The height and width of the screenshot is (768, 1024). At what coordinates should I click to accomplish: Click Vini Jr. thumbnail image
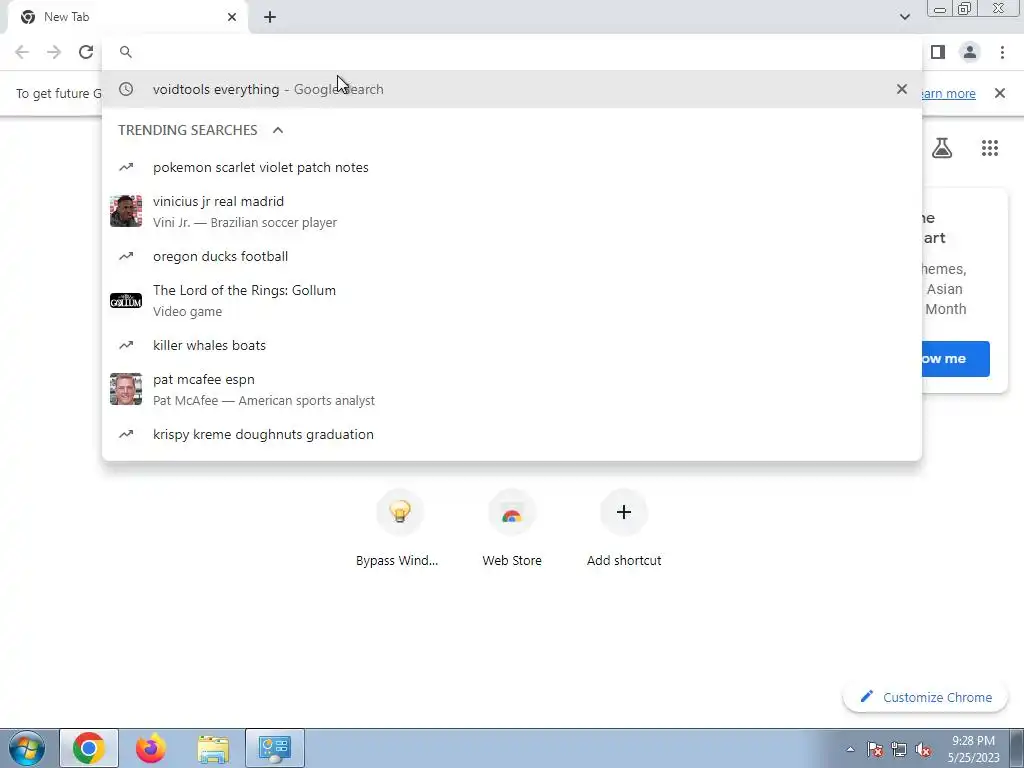126,212
